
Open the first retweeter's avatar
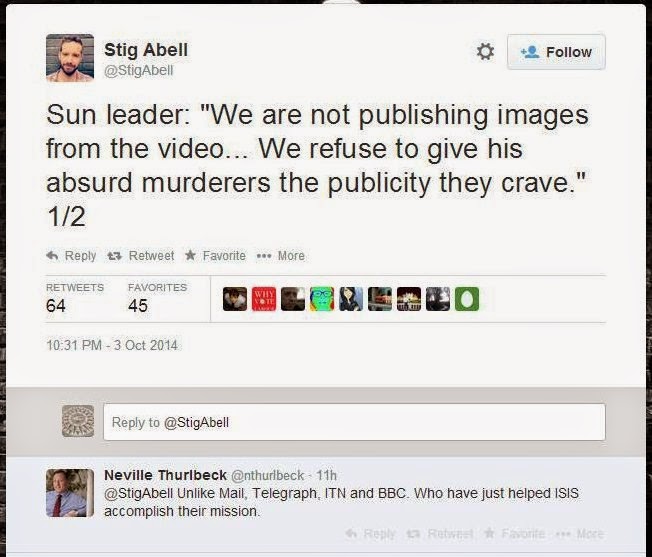coord(235,299)
